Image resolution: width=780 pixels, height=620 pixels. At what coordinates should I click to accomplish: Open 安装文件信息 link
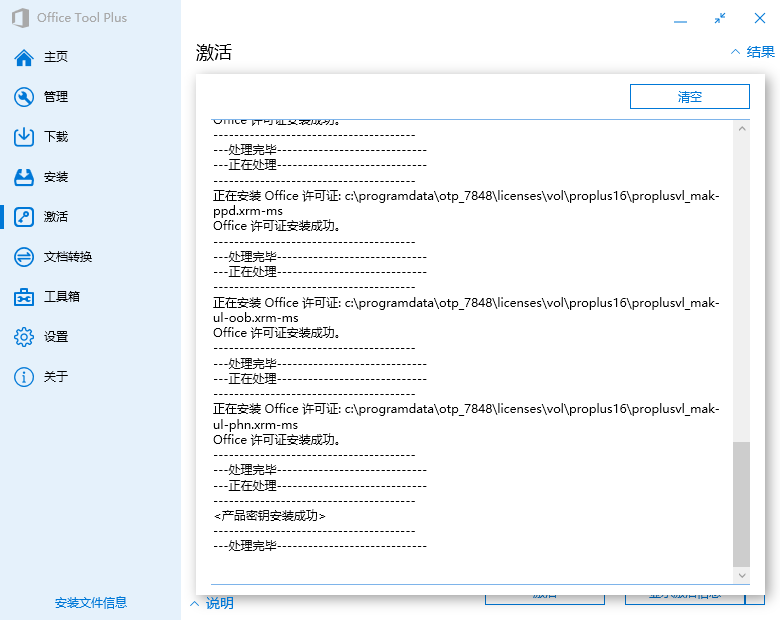[91, 603]
